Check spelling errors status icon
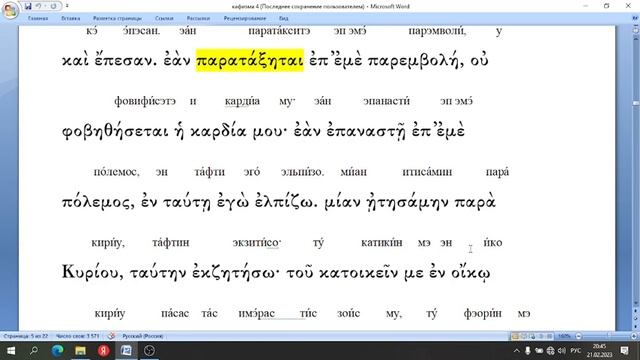Image resolution: width=640 pixels, height=360 pixels. 111,336
